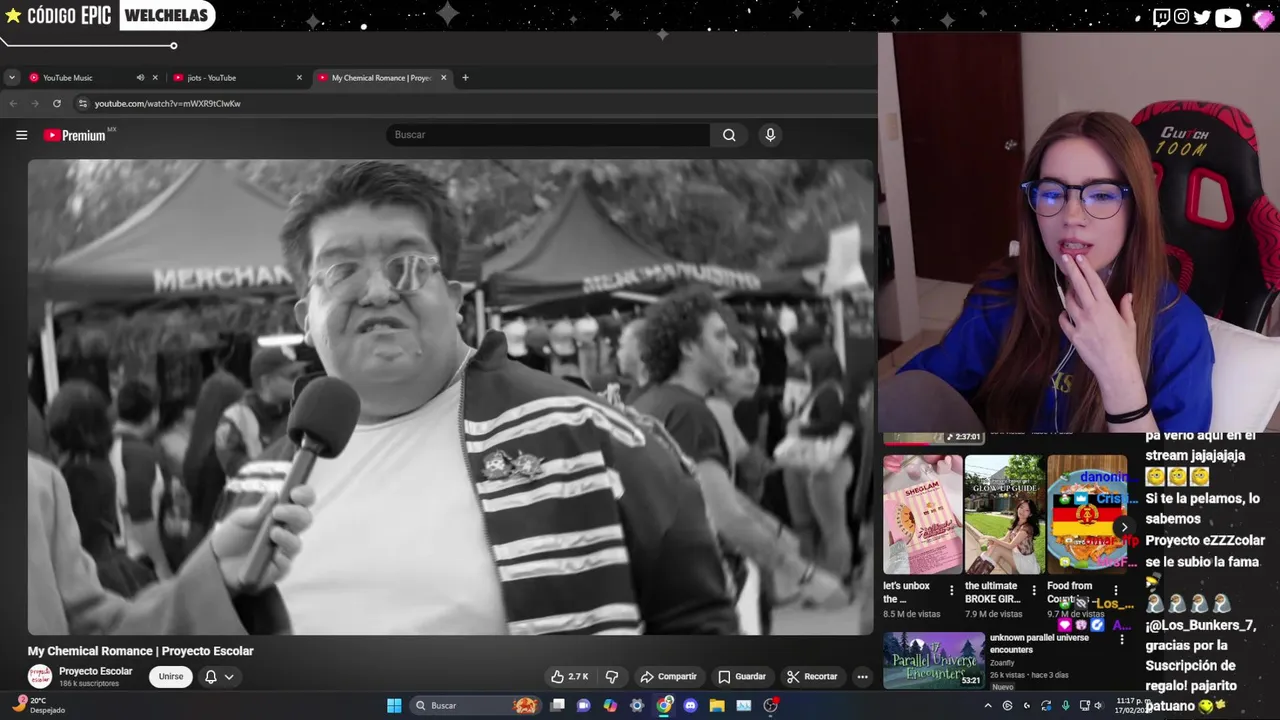Reload the current page
The height and width of the screenshot is (720, 1280).
point(57,103)
